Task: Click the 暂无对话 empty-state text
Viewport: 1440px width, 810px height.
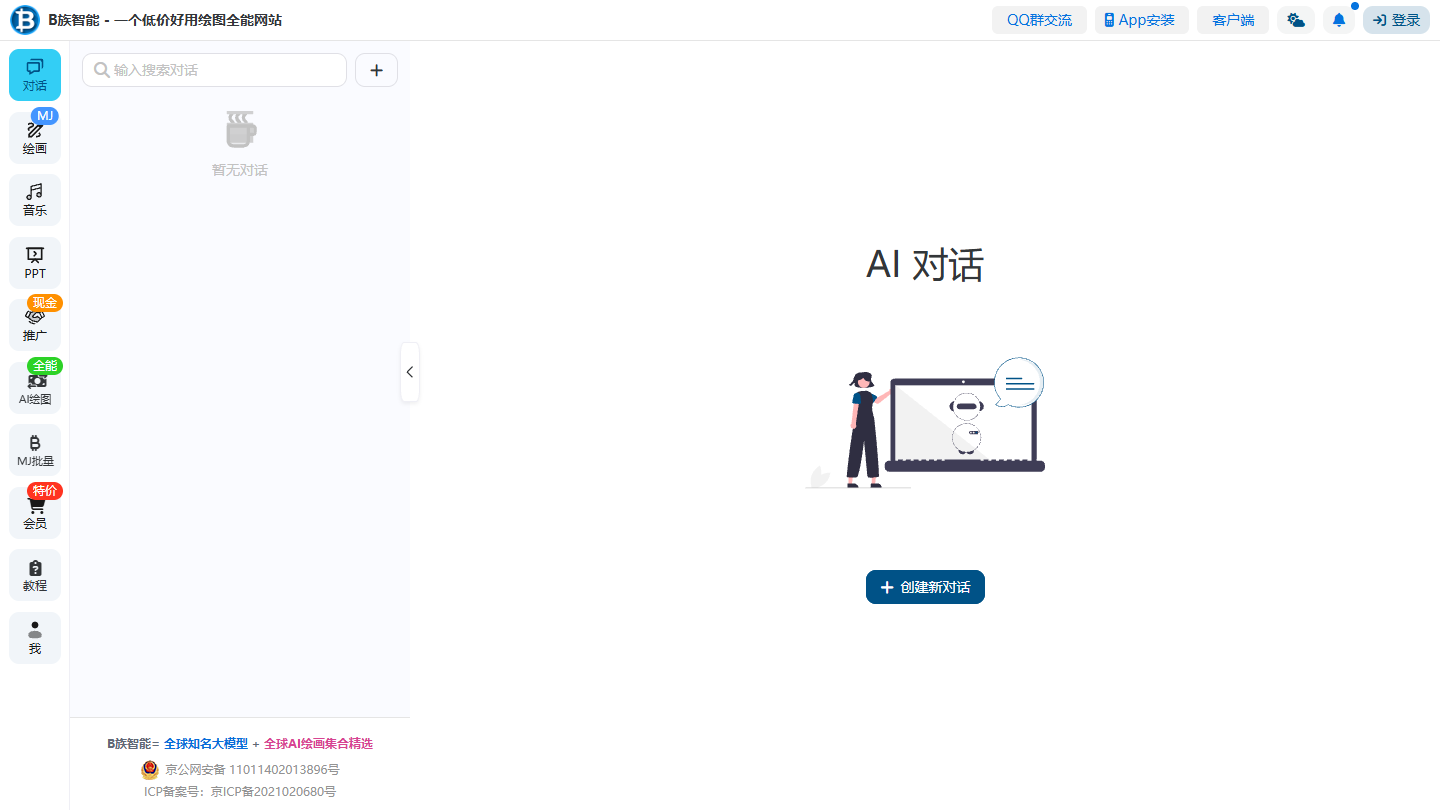Action: click(x=240, y=170)
